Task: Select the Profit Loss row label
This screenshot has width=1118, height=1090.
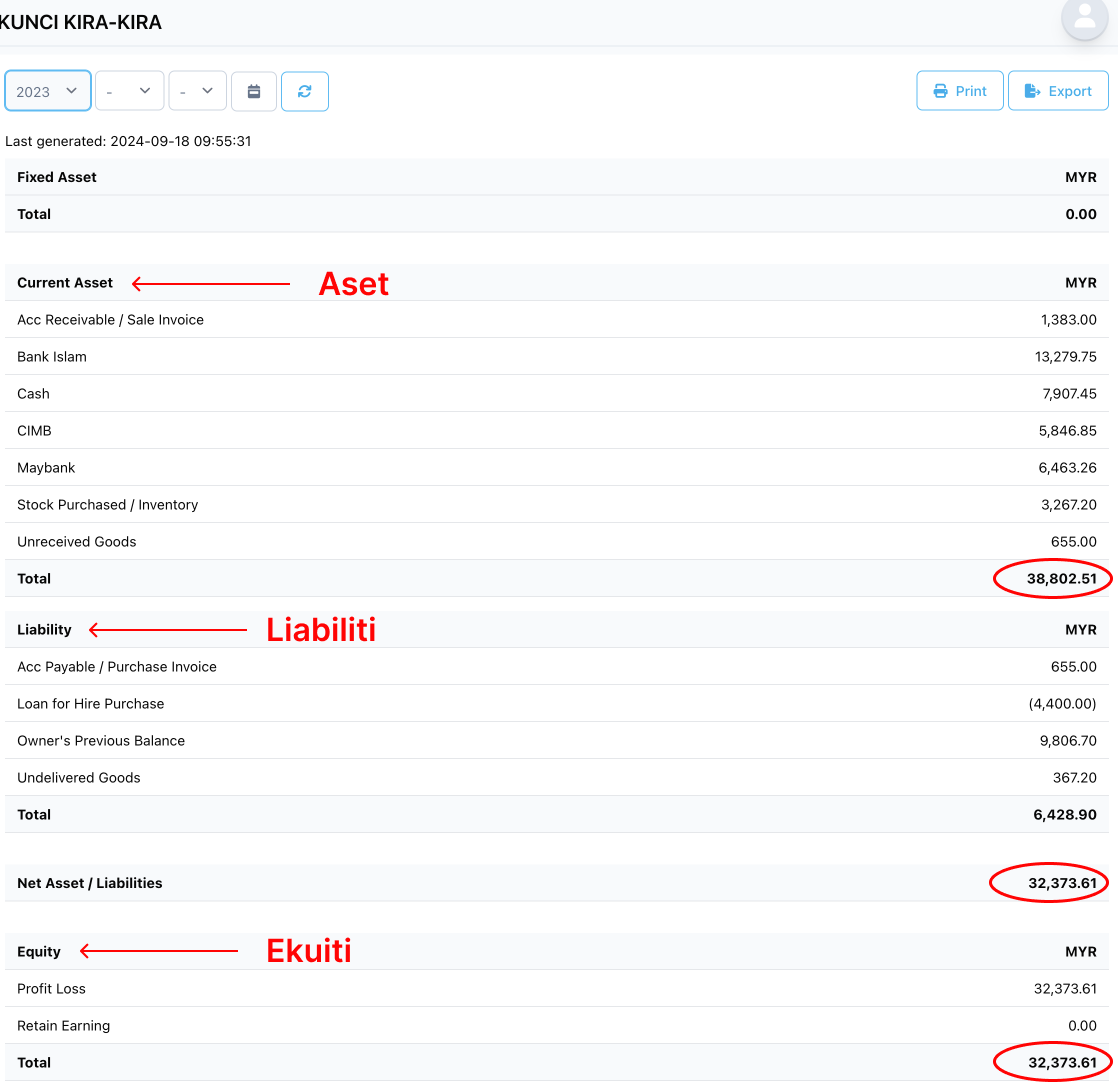Action: click(51, 989)
